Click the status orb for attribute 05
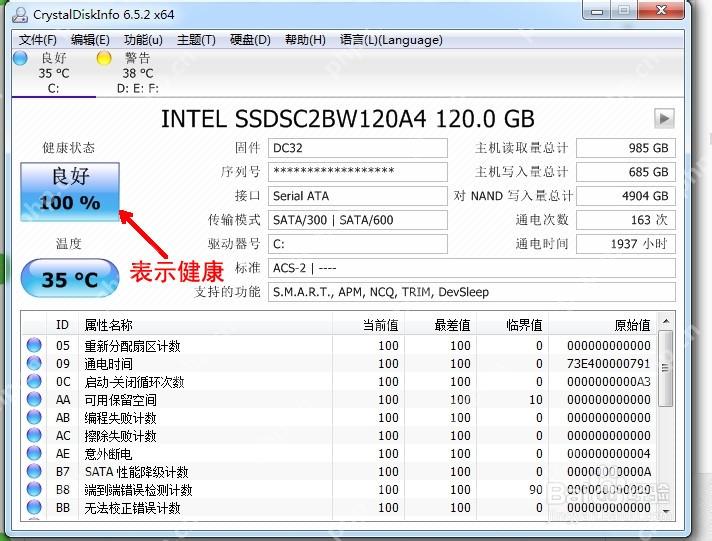 pyautogui.click(x=34, y=345)
